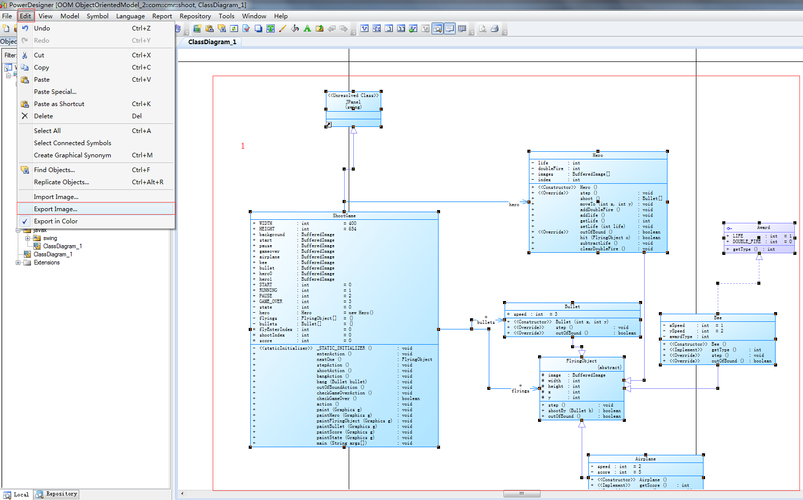Click the new document icon at toolbar start

click(6, 29)
